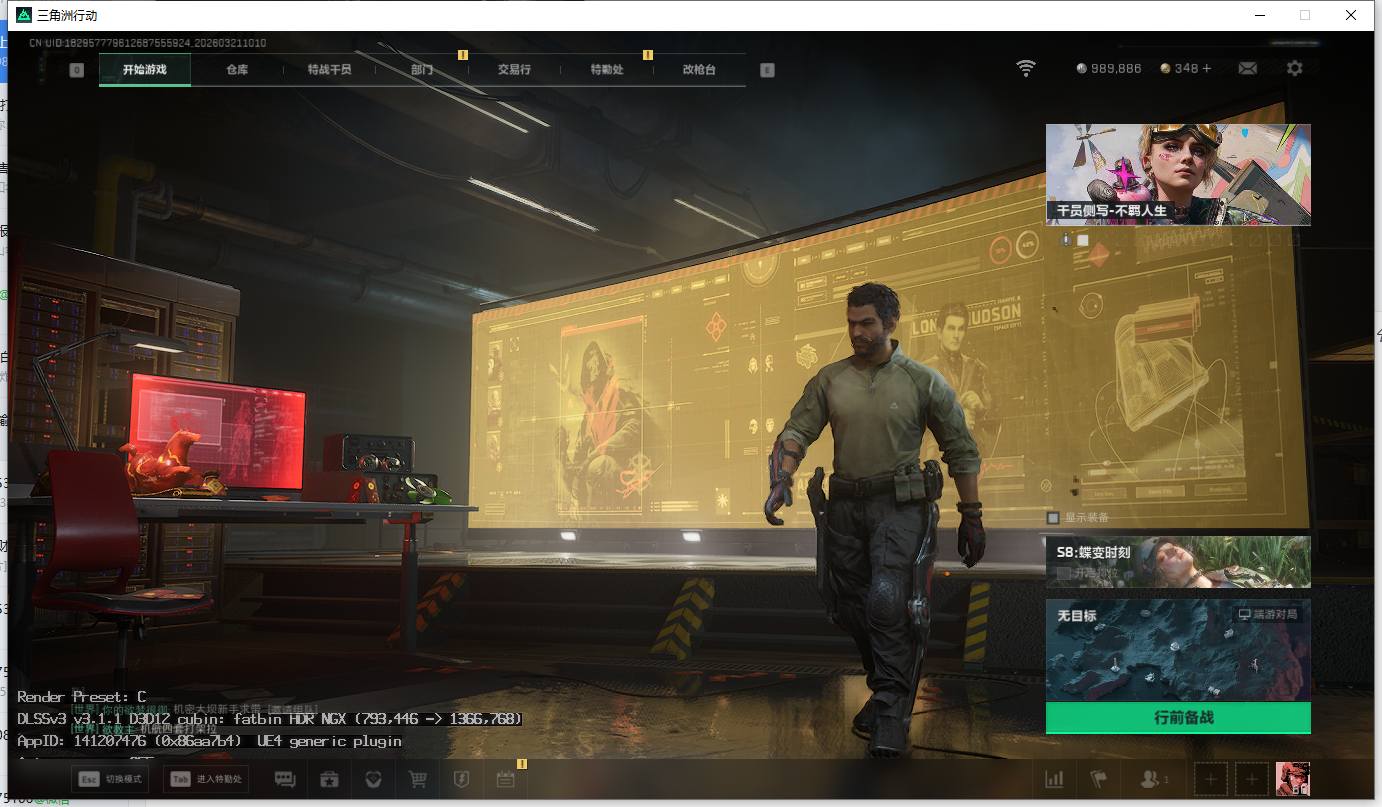Image resolution: width=1382 pixels, height=807 pixels.
Task: Open the shopping cart store icon
Action: [418, 779]
